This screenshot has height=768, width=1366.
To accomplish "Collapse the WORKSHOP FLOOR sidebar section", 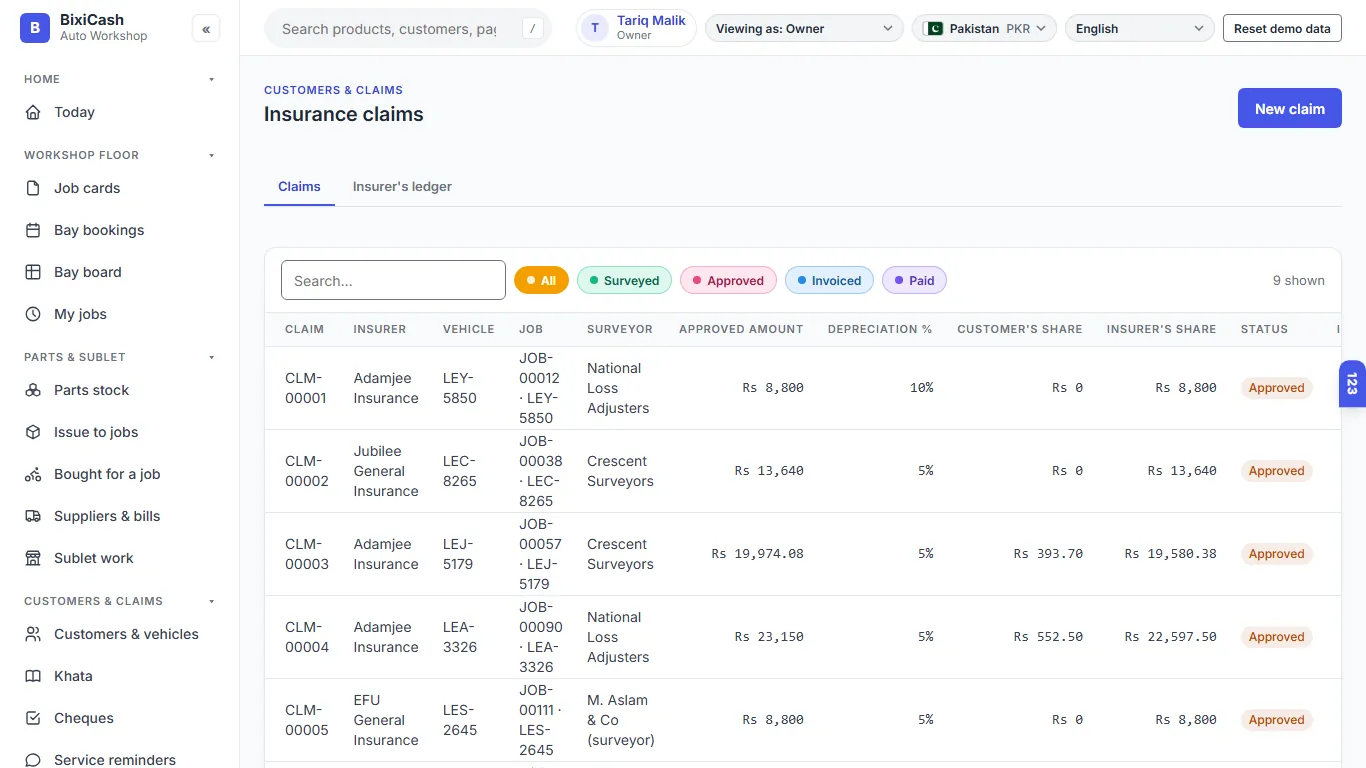I will [x=211, y=155].
